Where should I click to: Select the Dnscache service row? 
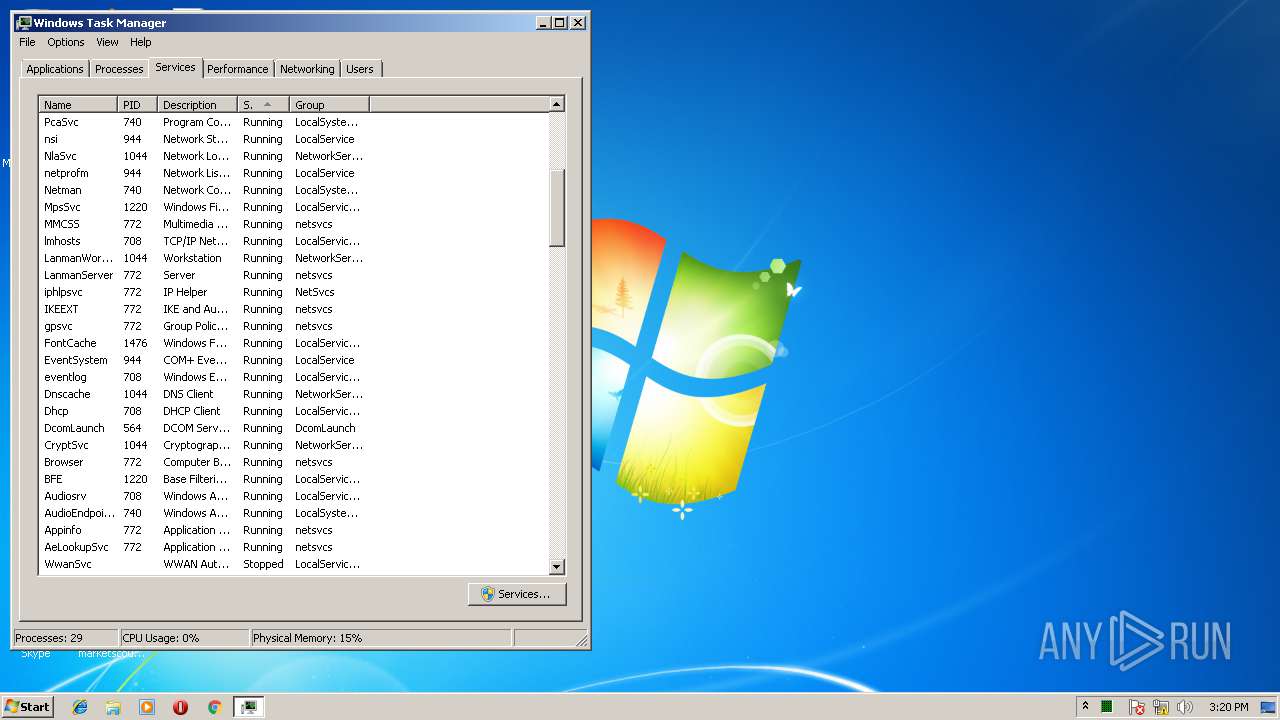294,394
